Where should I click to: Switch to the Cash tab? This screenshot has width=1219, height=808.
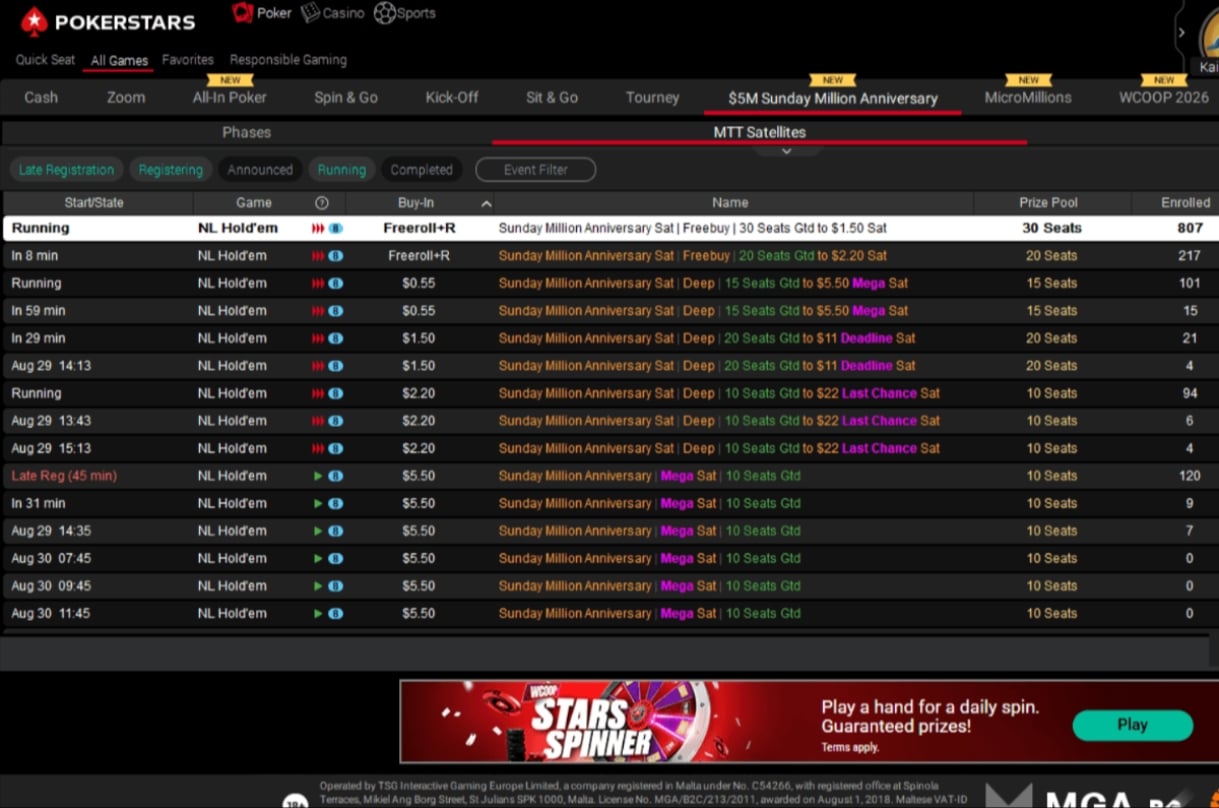(41, 97)
